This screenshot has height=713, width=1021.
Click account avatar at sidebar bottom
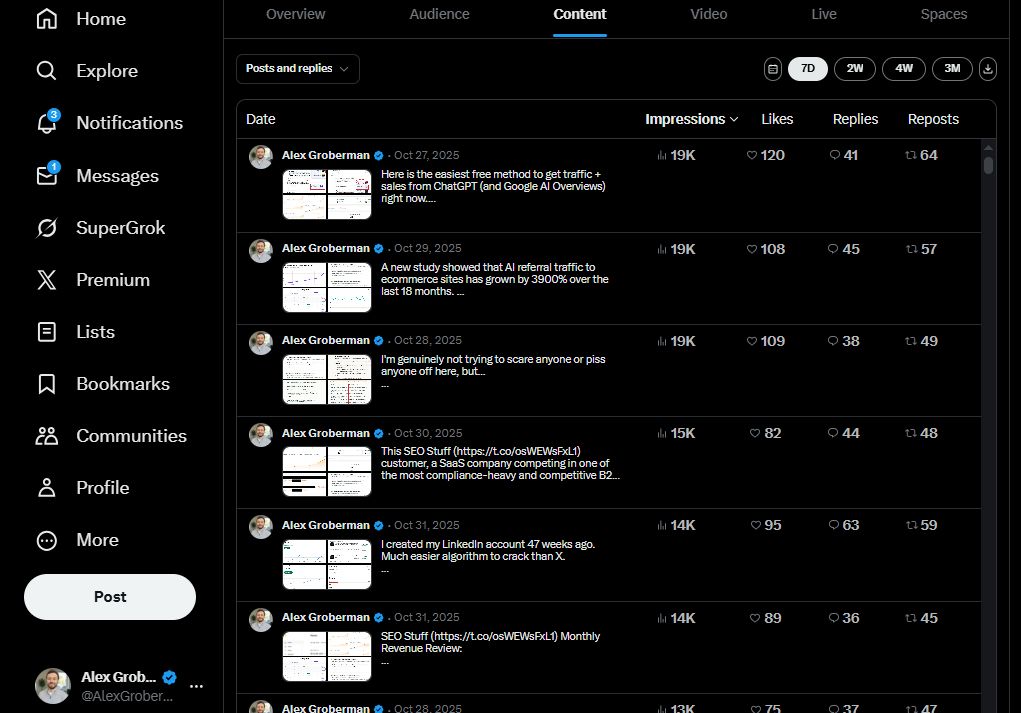(x=52, y=686)
